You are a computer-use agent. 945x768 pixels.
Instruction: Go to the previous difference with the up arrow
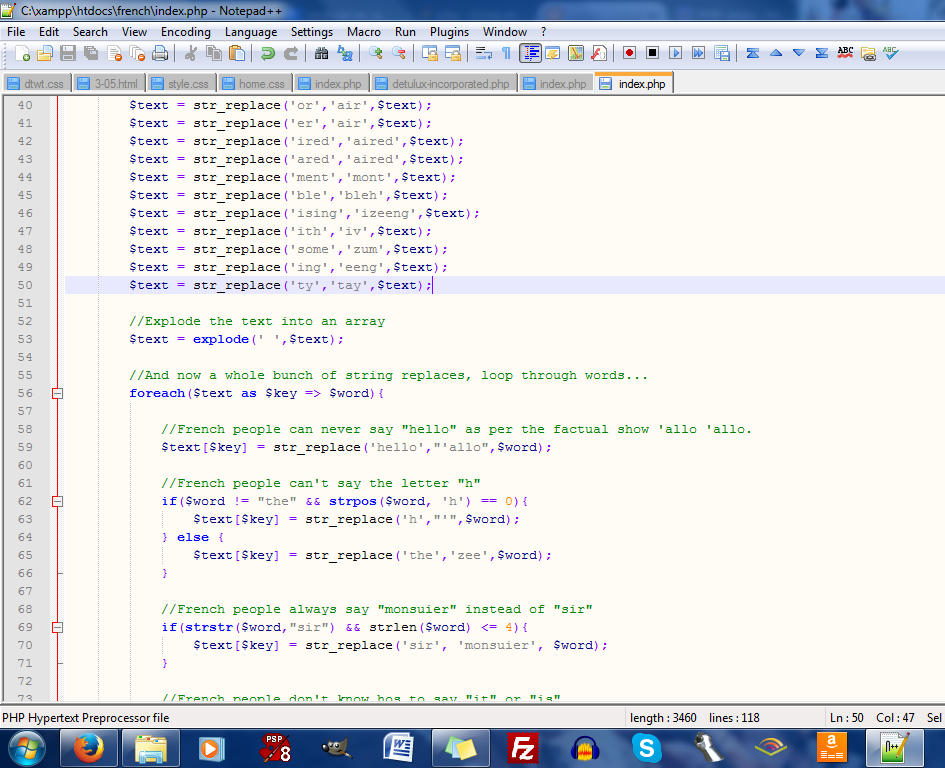pos(776,54)
